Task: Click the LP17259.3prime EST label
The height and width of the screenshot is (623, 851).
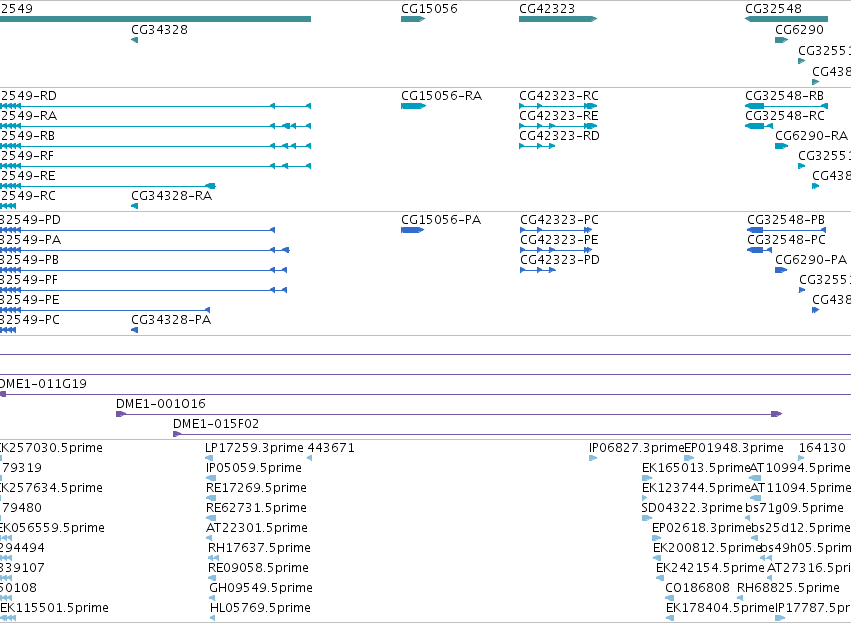Action: [x=255, y=448]
